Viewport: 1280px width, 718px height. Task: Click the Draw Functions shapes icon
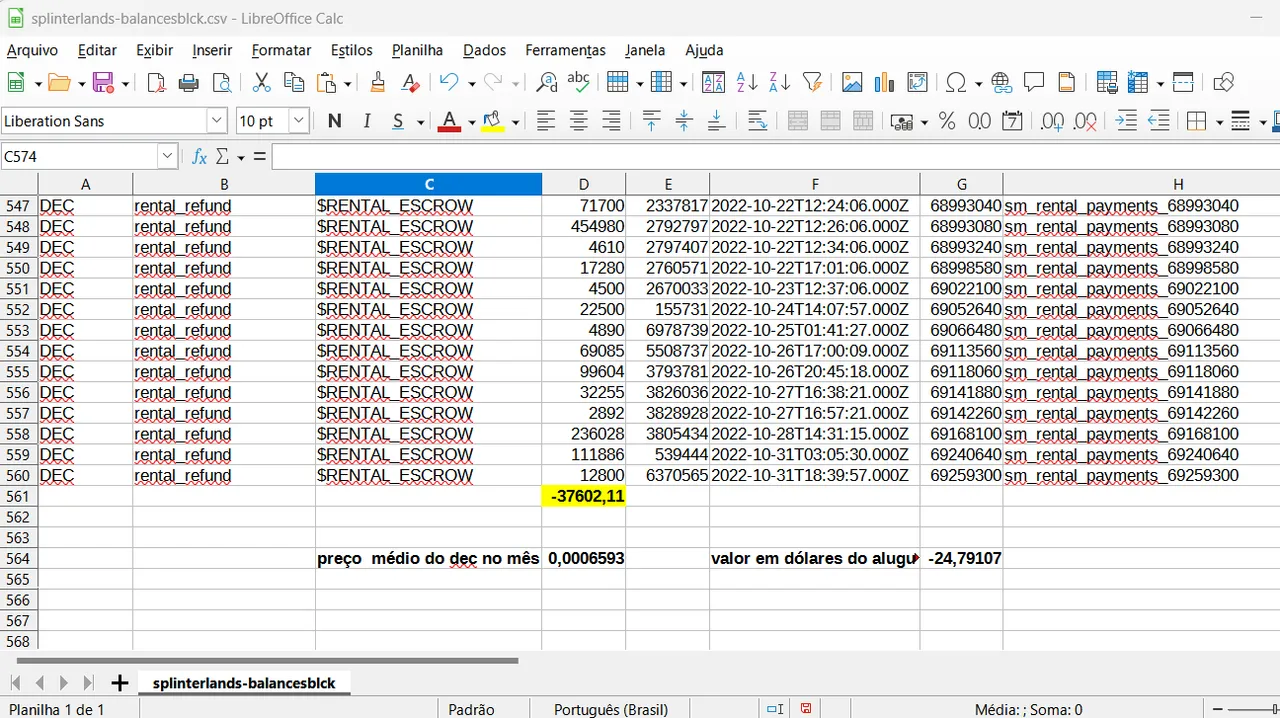[1223, 83]
